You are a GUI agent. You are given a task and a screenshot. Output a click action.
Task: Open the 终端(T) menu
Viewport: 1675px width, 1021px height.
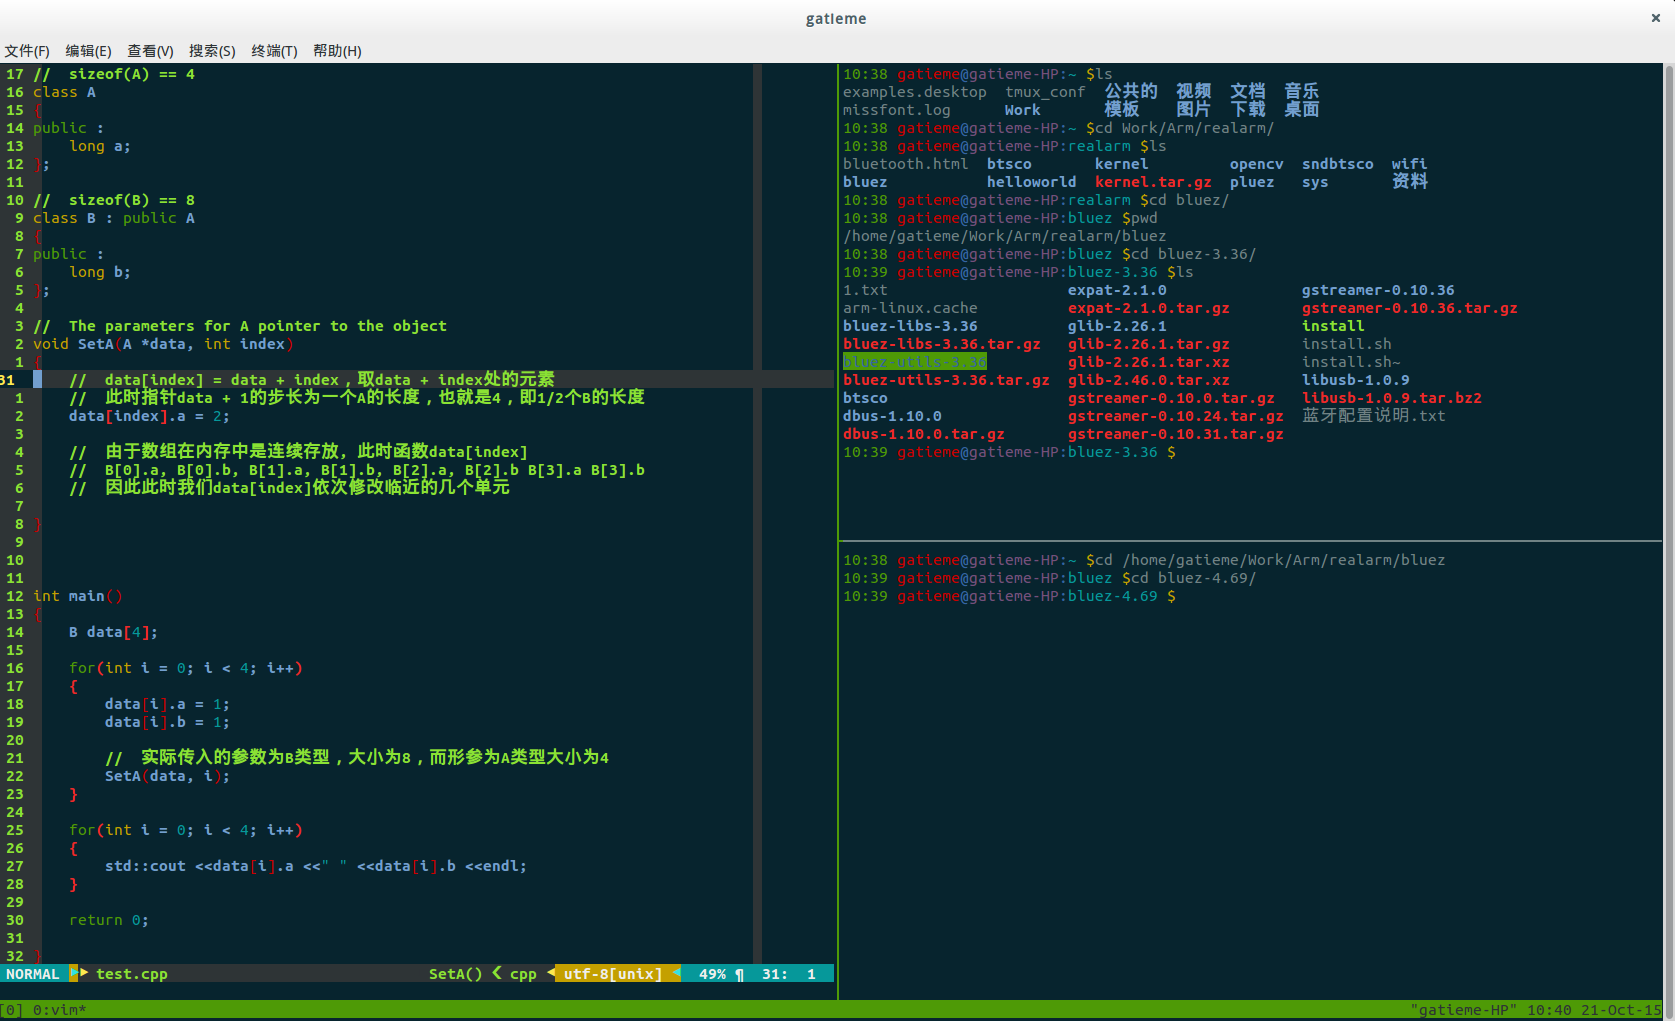(x=274, y=51)
